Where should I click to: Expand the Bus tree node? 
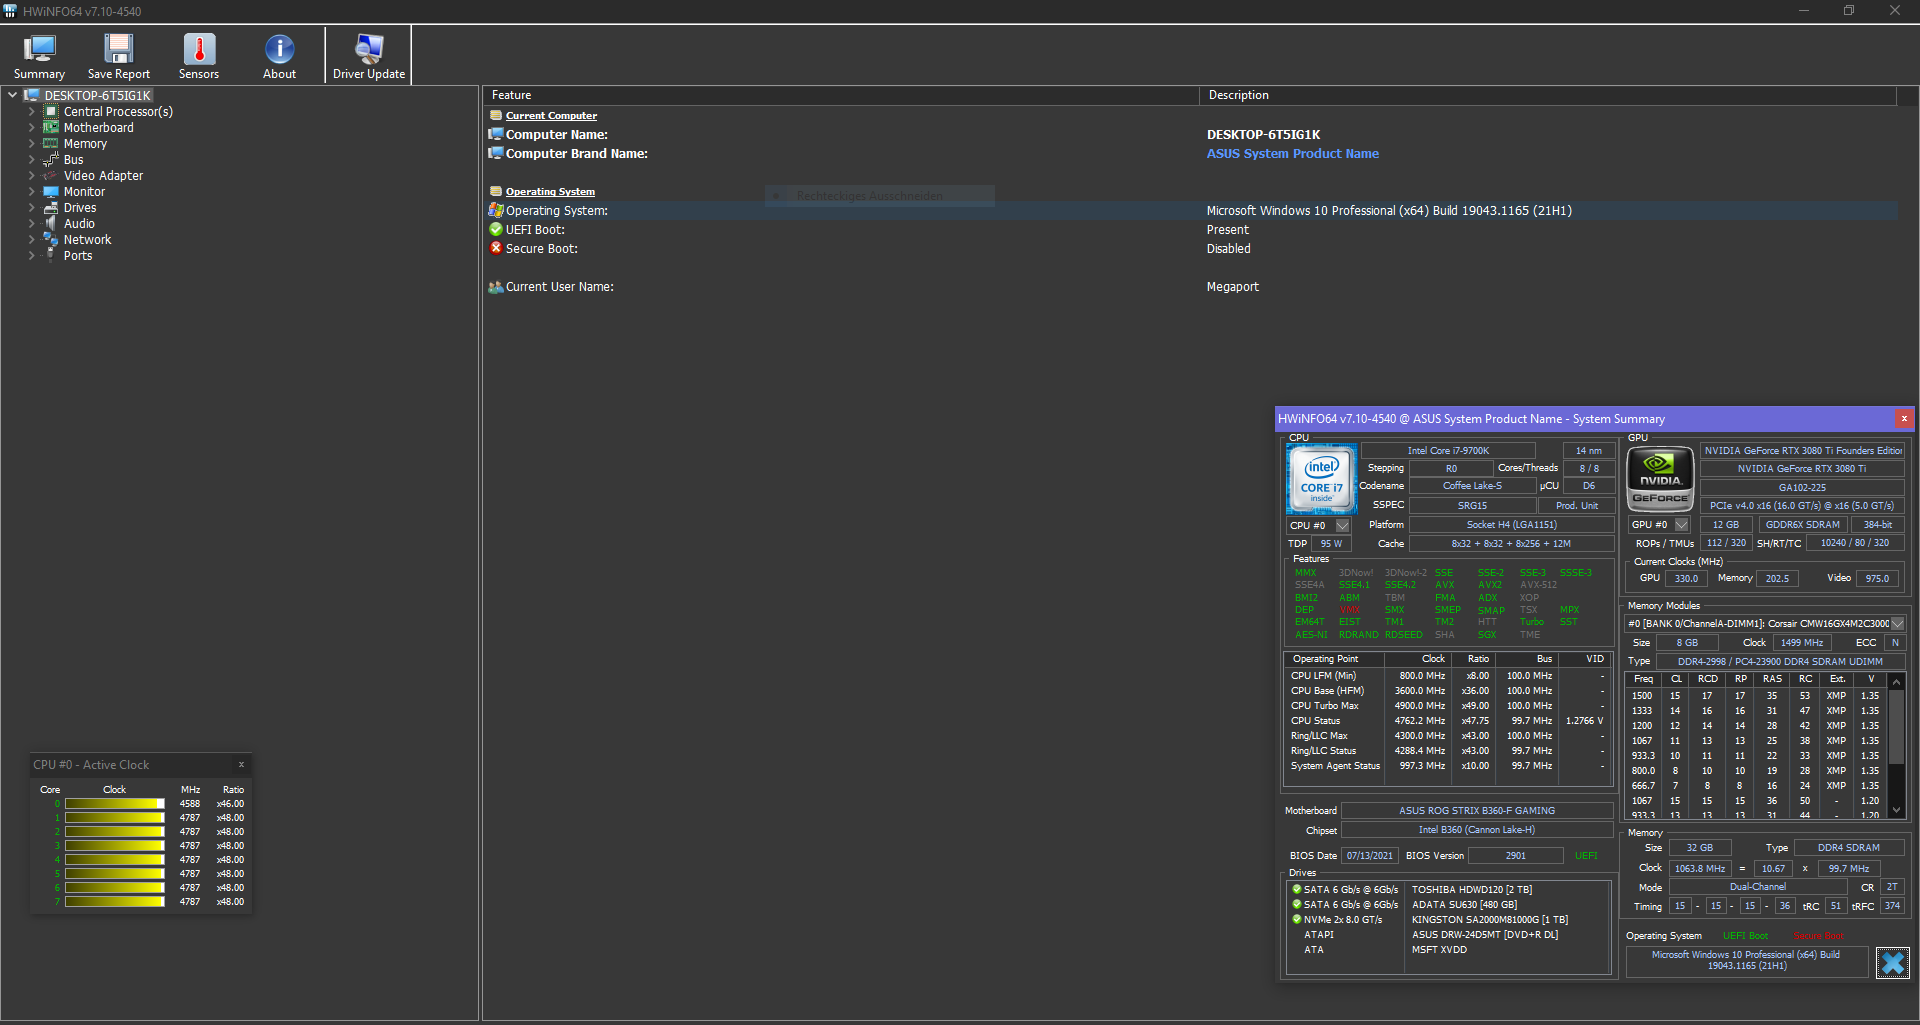coord(31,160)
